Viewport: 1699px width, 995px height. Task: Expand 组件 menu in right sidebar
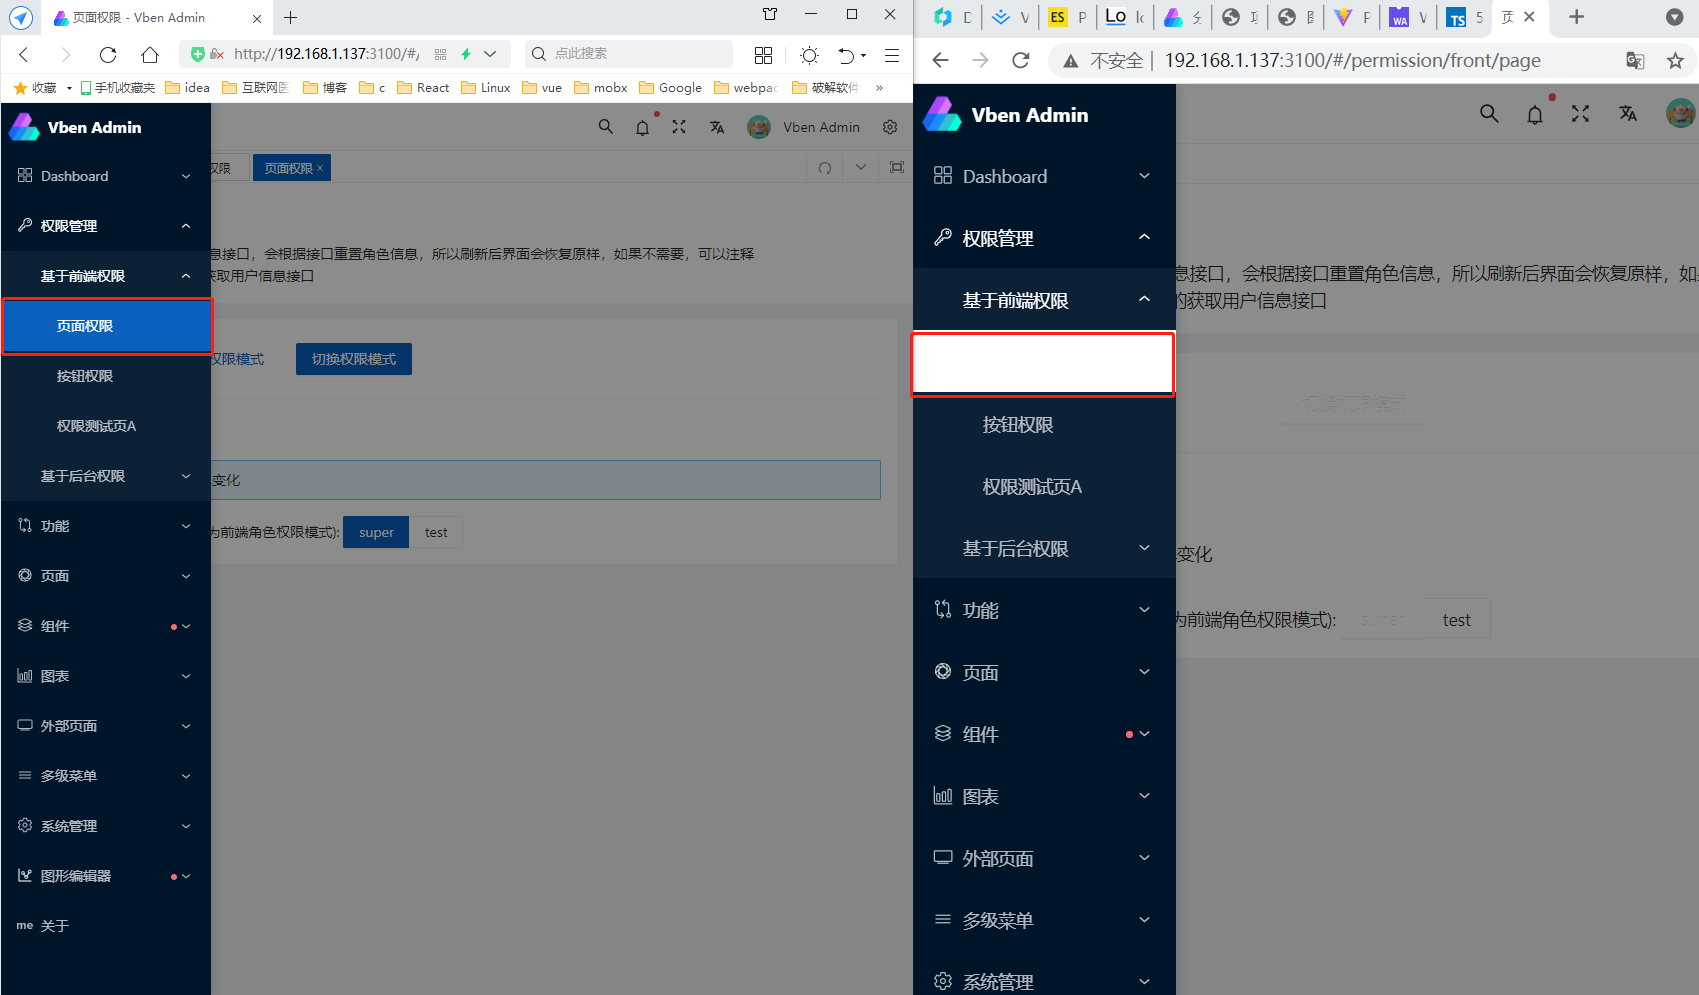coord(1044,734)
